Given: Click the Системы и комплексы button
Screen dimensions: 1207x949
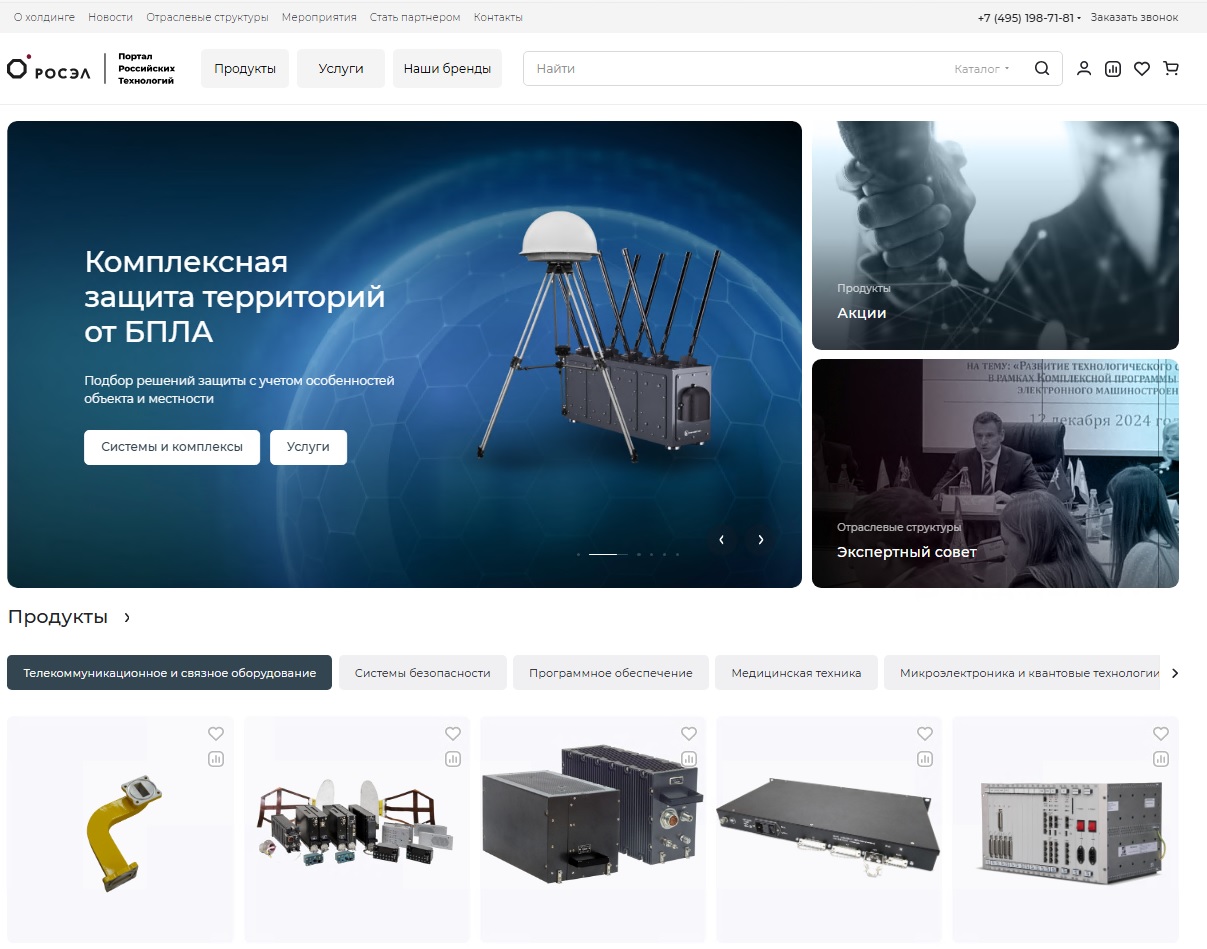Looking at the screenshot, I should tap(172, 447).
